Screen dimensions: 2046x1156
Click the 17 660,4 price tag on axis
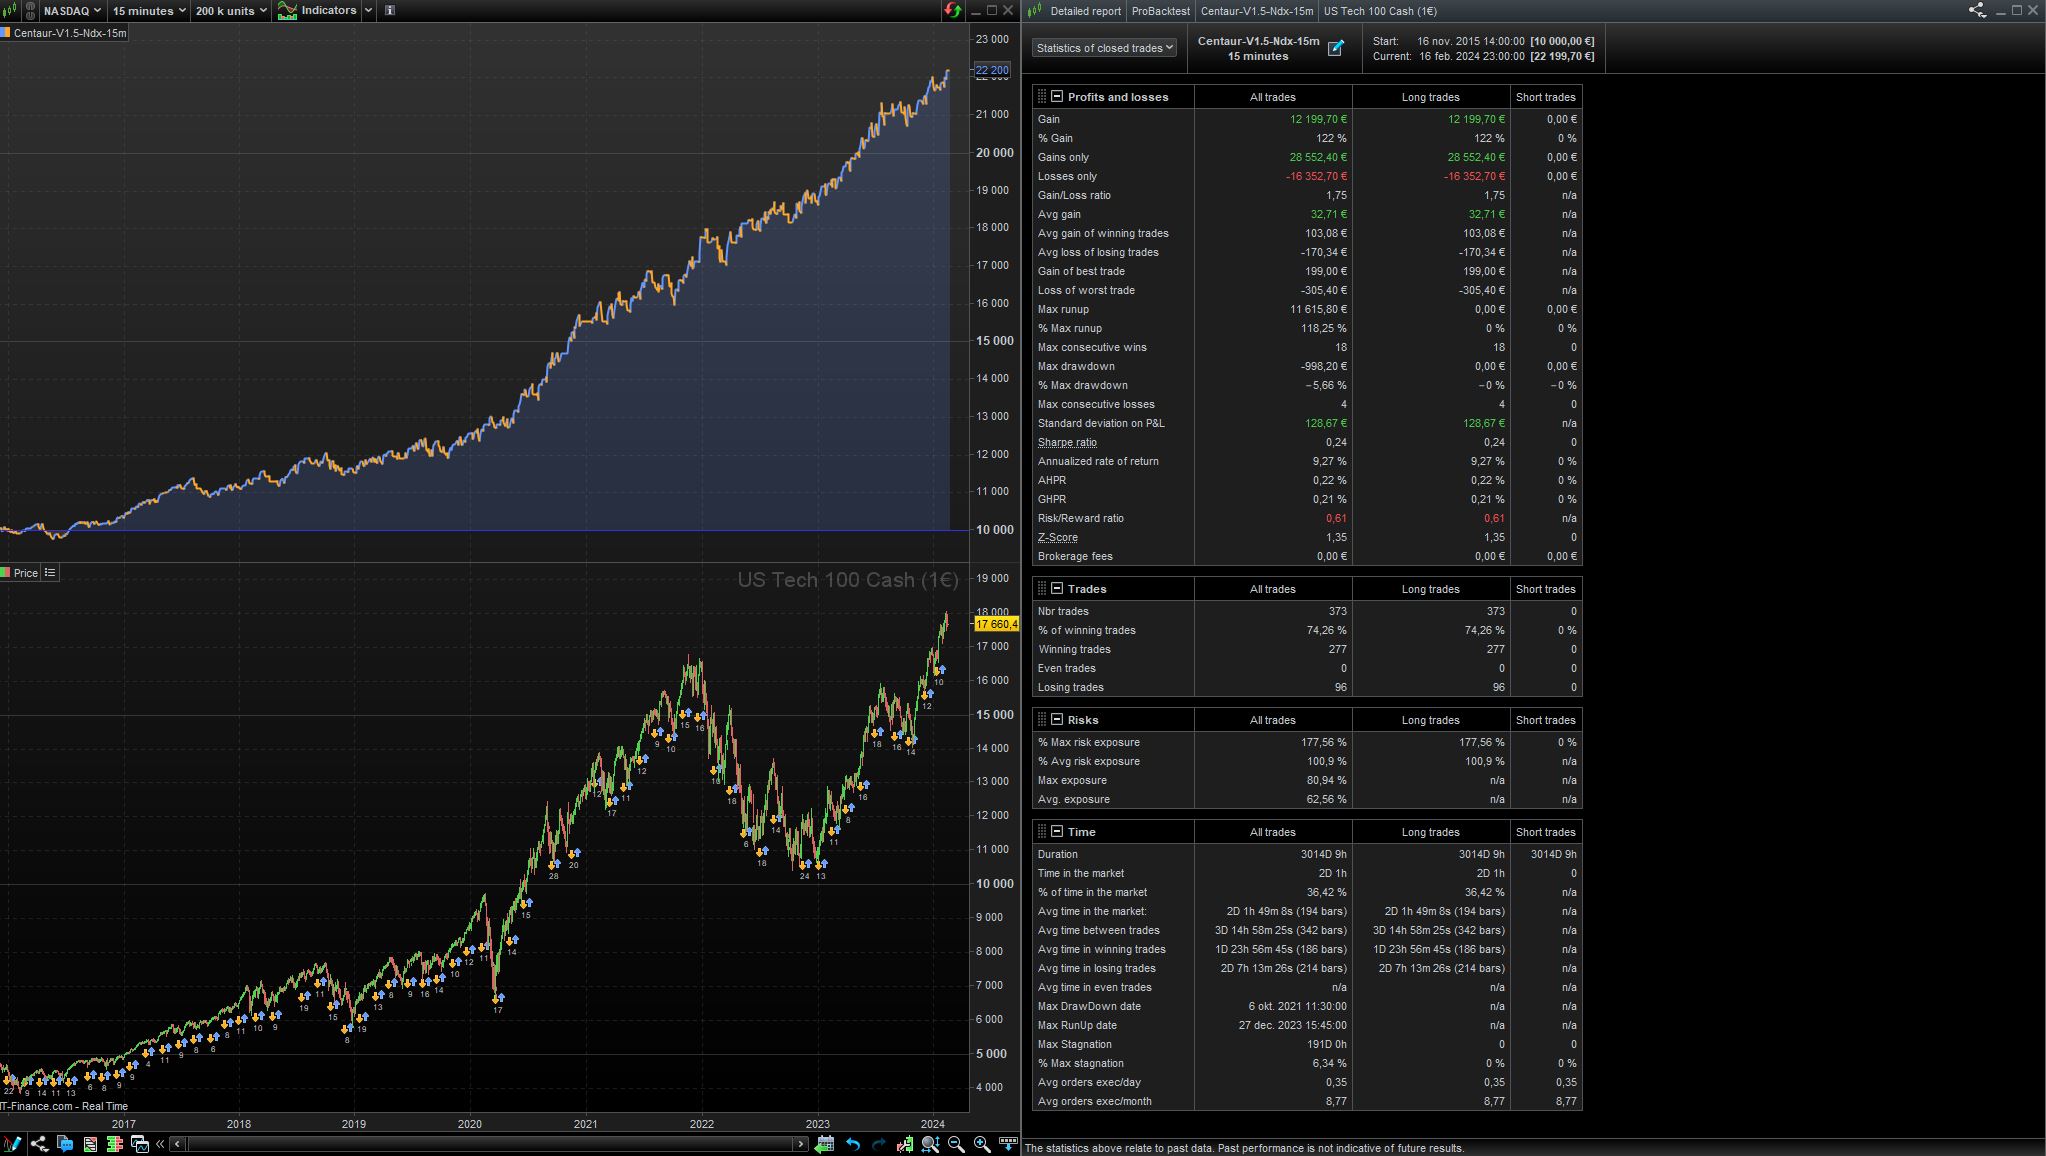click(996, 624)
